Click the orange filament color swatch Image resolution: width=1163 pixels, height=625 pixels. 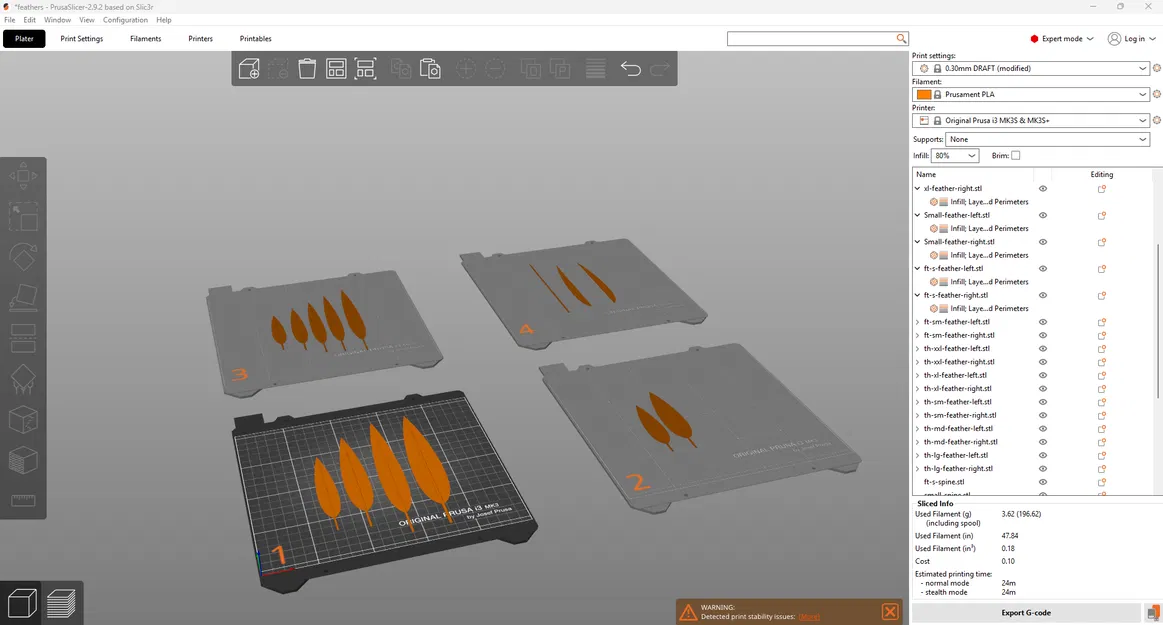point(923,94)
